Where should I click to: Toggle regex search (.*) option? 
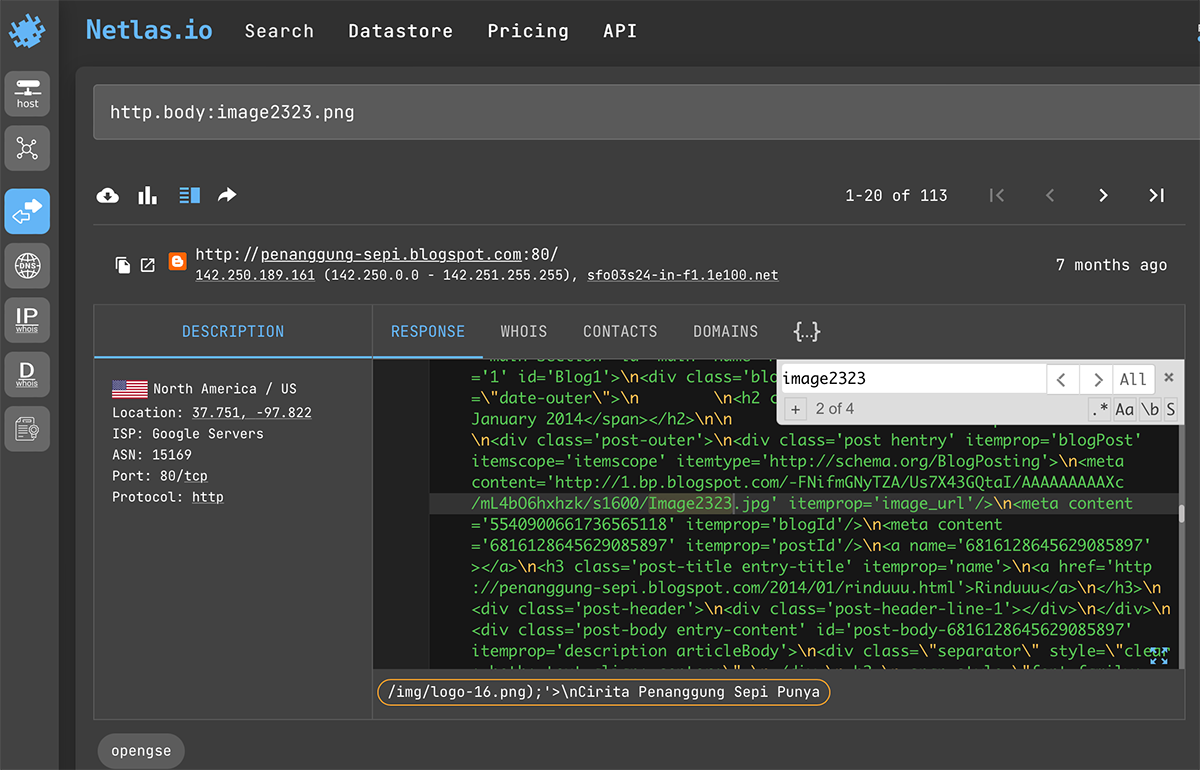pos(1099,409)
